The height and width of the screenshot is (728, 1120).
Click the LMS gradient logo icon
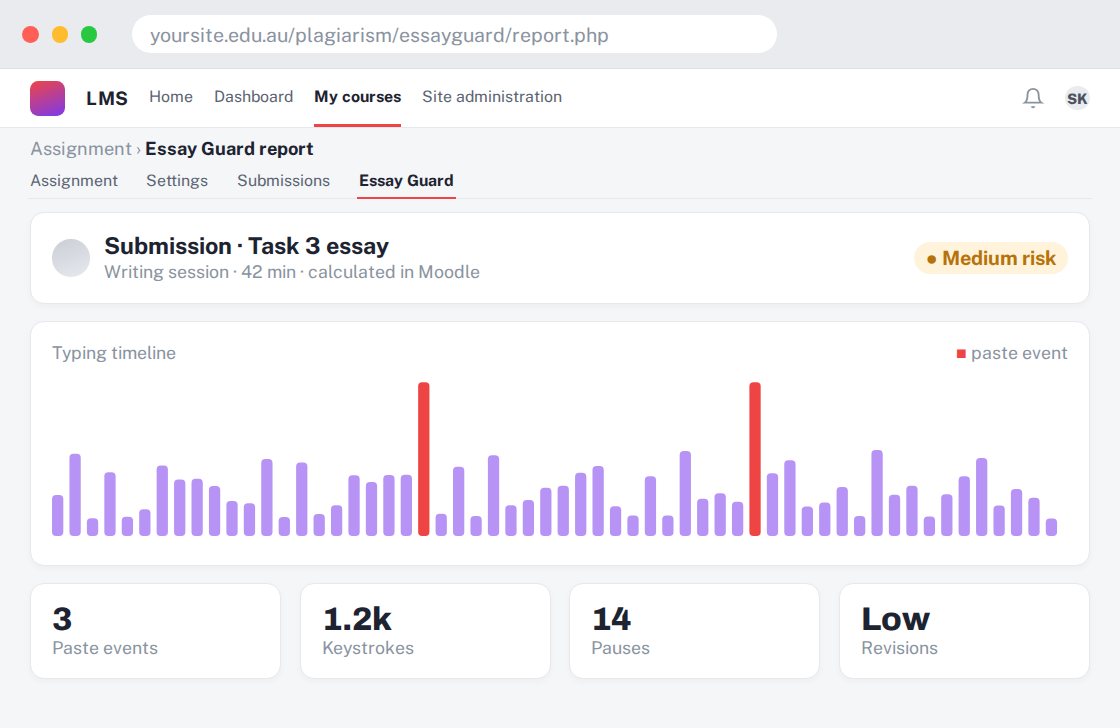click(x=47, y=98)
